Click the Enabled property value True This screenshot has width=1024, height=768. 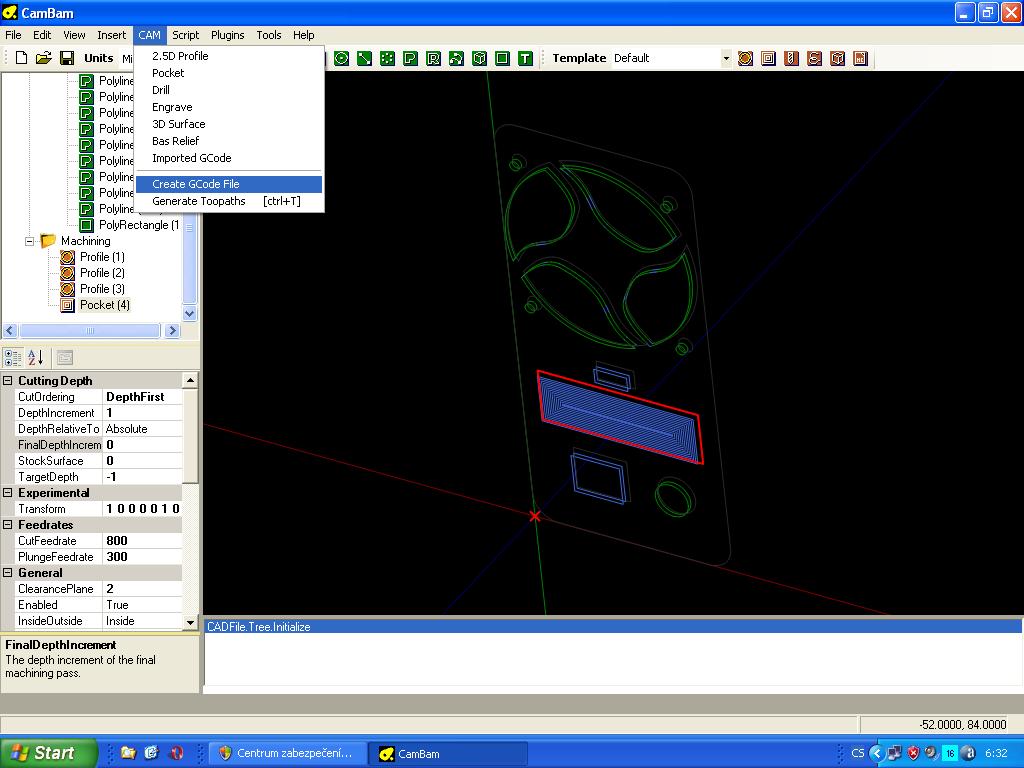142,605
